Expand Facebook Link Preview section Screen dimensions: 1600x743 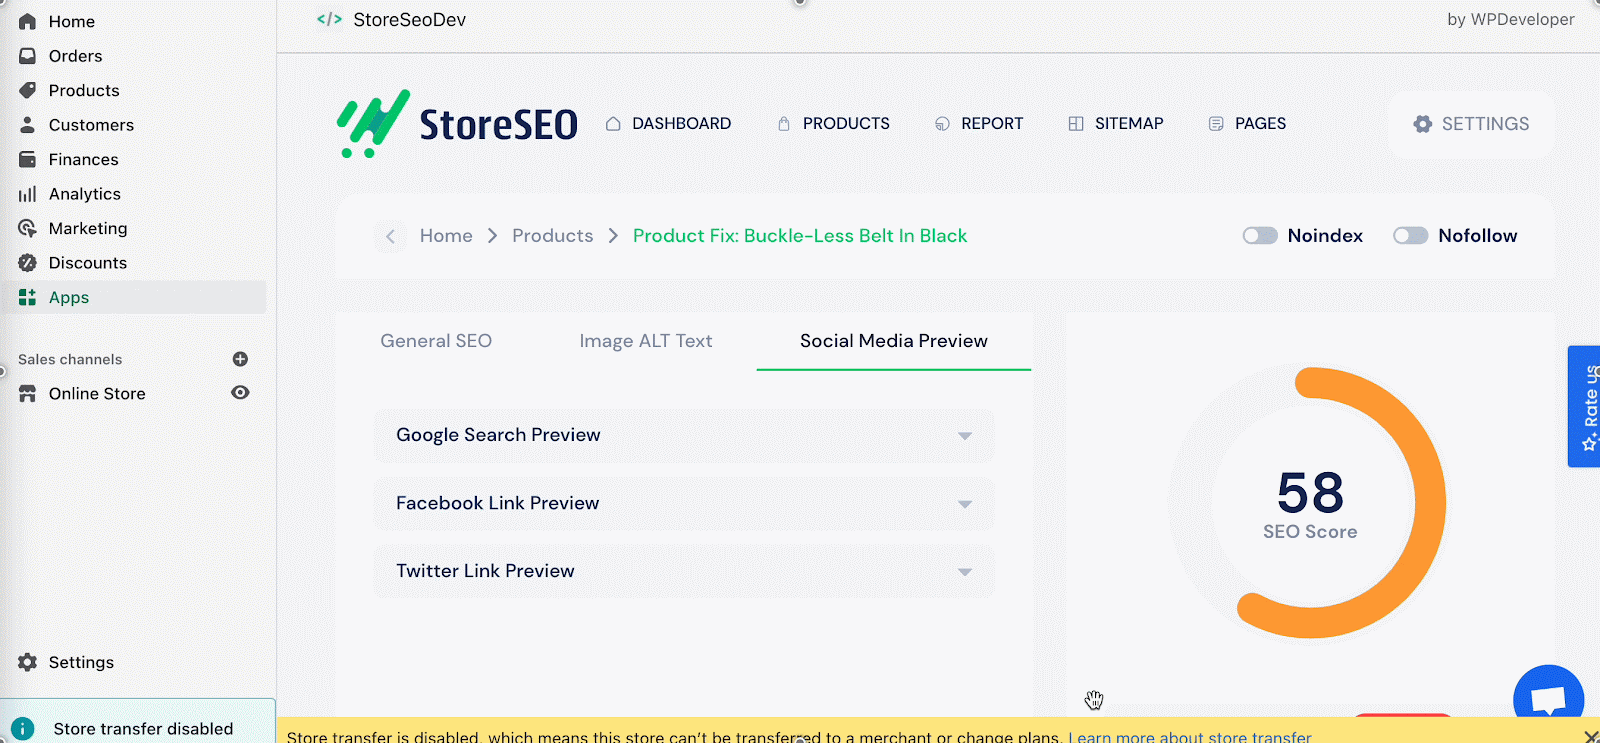pos(684,503)
